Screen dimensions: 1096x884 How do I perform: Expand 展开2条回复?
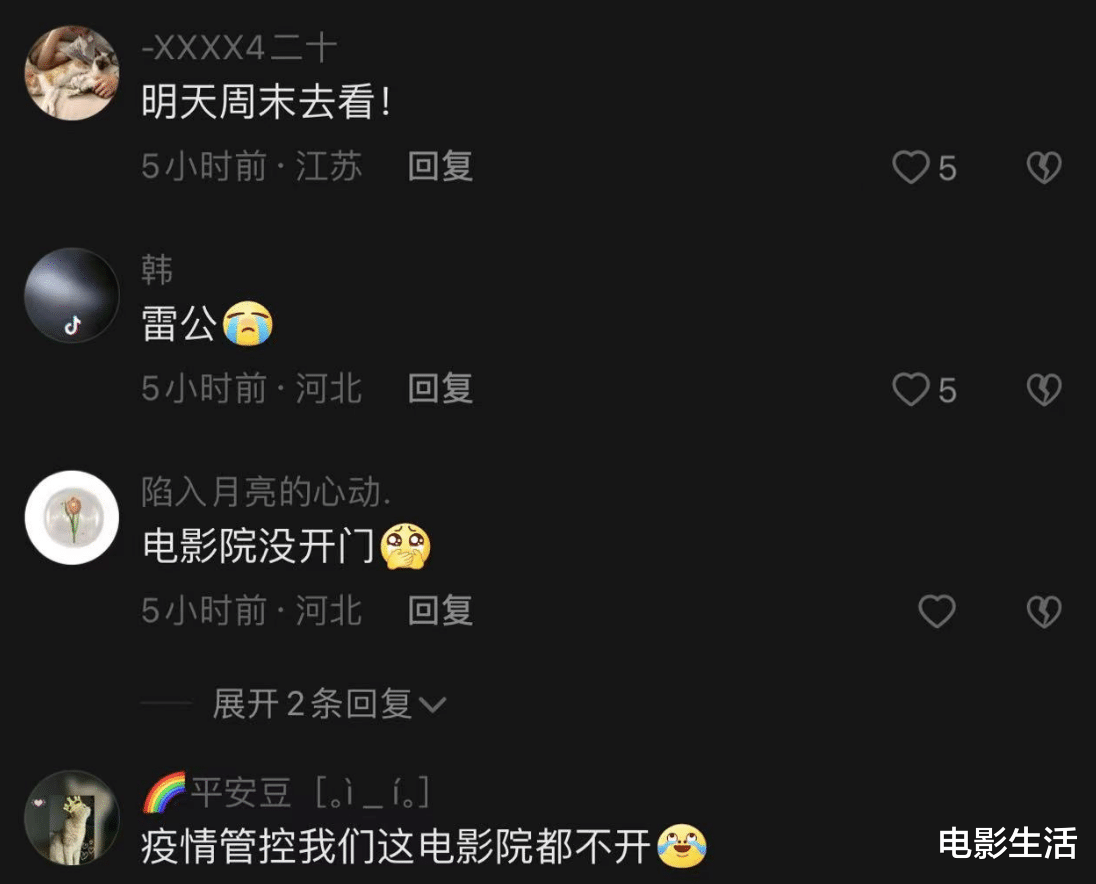coord(329,704)
